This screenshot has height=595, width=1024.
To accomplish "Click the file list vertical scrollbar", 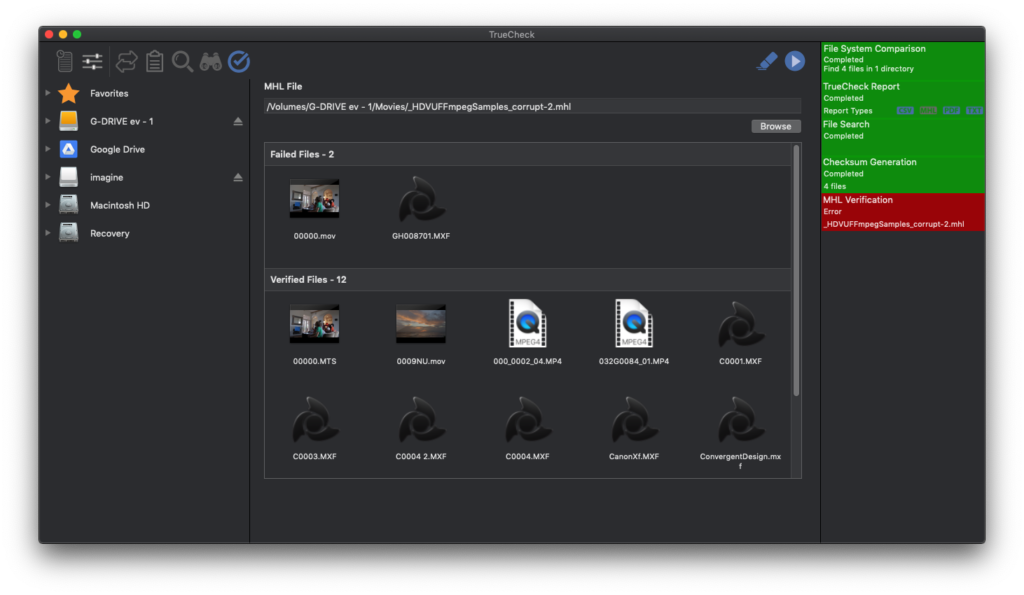I will coord(796,270).
